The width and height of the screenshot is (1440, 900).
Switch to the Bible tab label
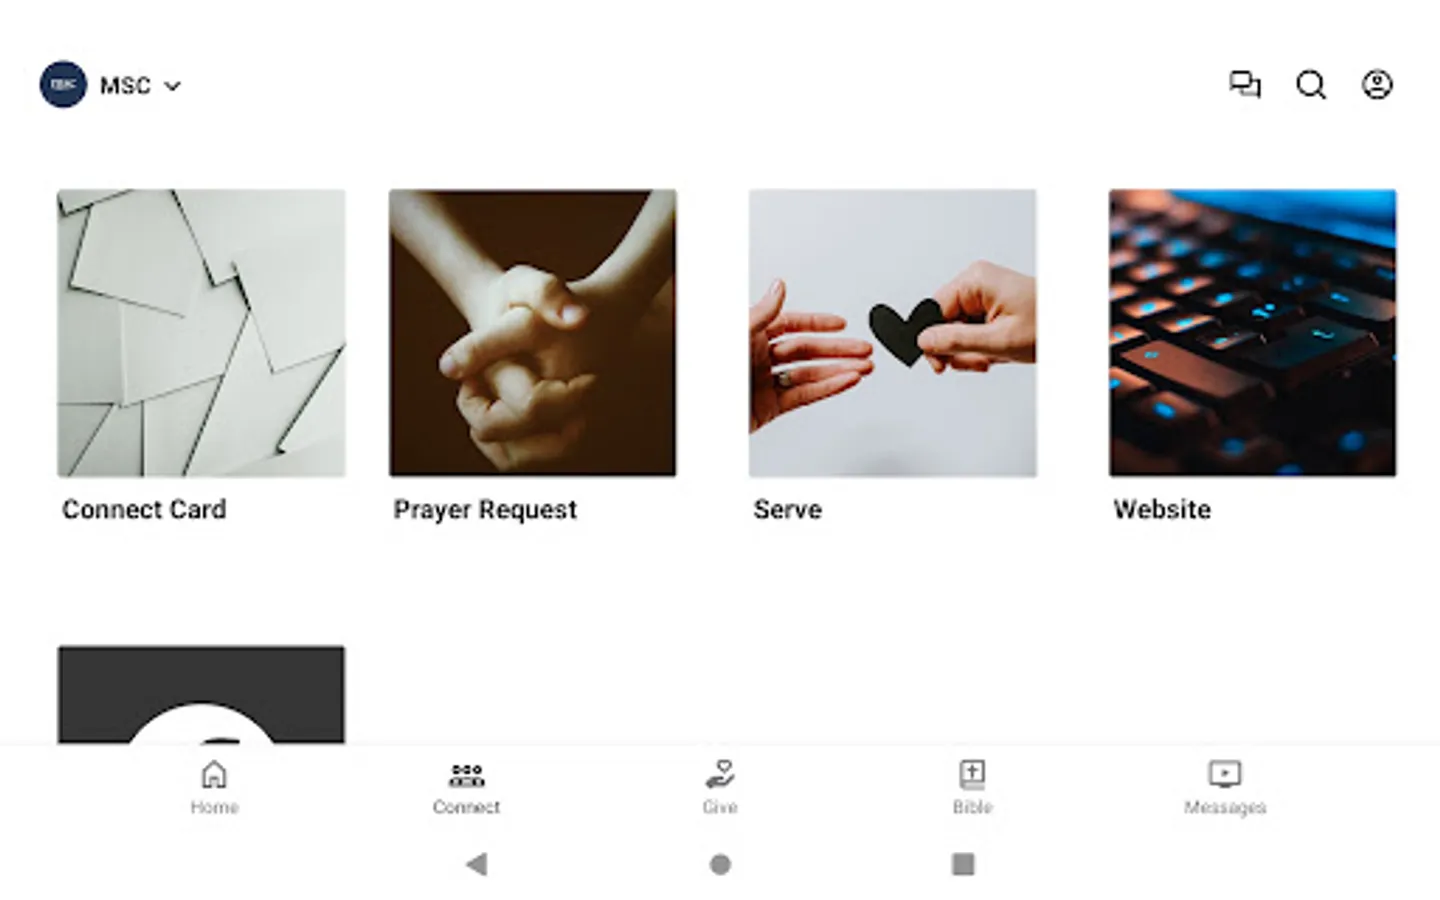click(972, 807)
